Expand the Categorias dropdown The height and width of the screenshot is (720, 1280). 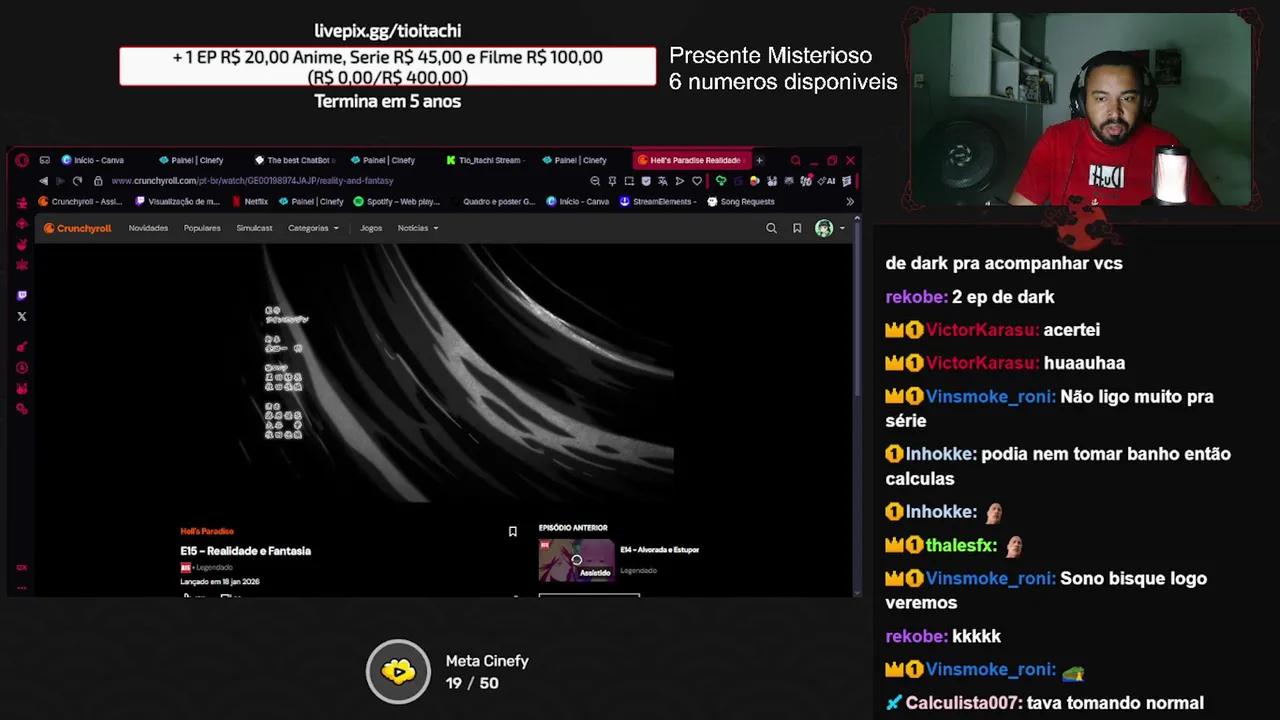click(x=313, y=228)
